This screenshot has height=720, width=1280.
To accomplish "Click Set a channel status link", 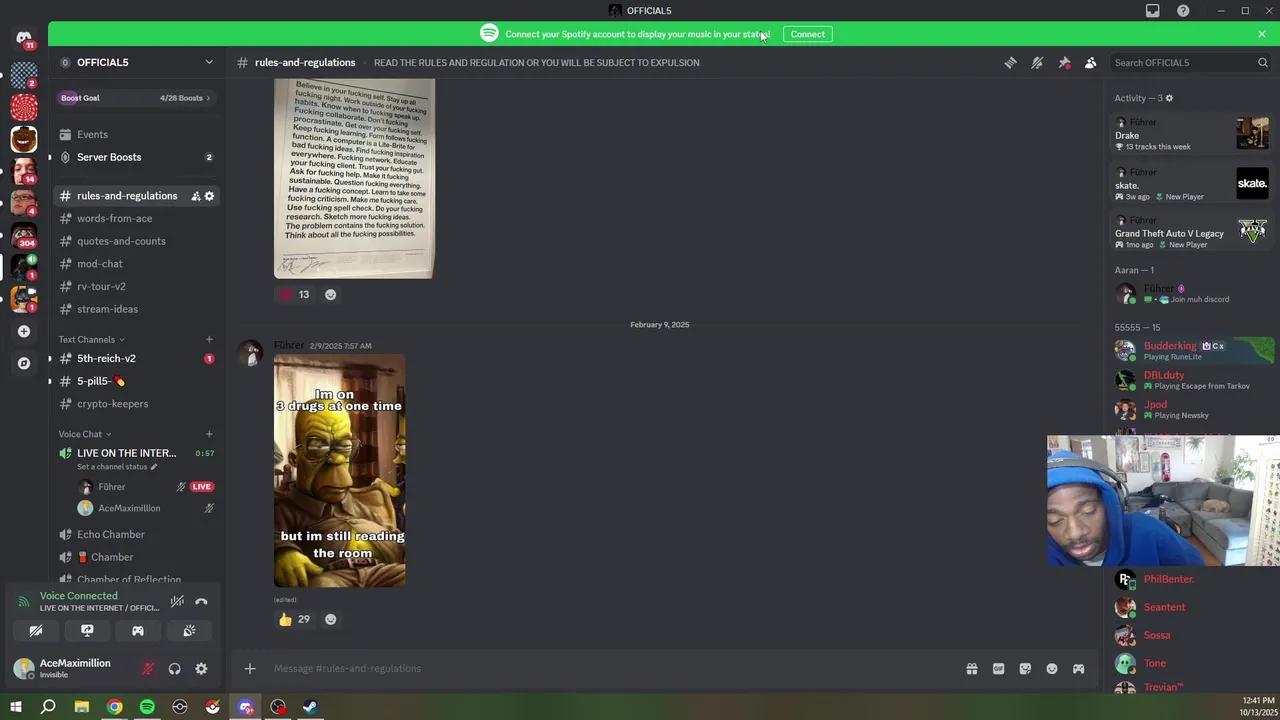I will coord(117,467).
